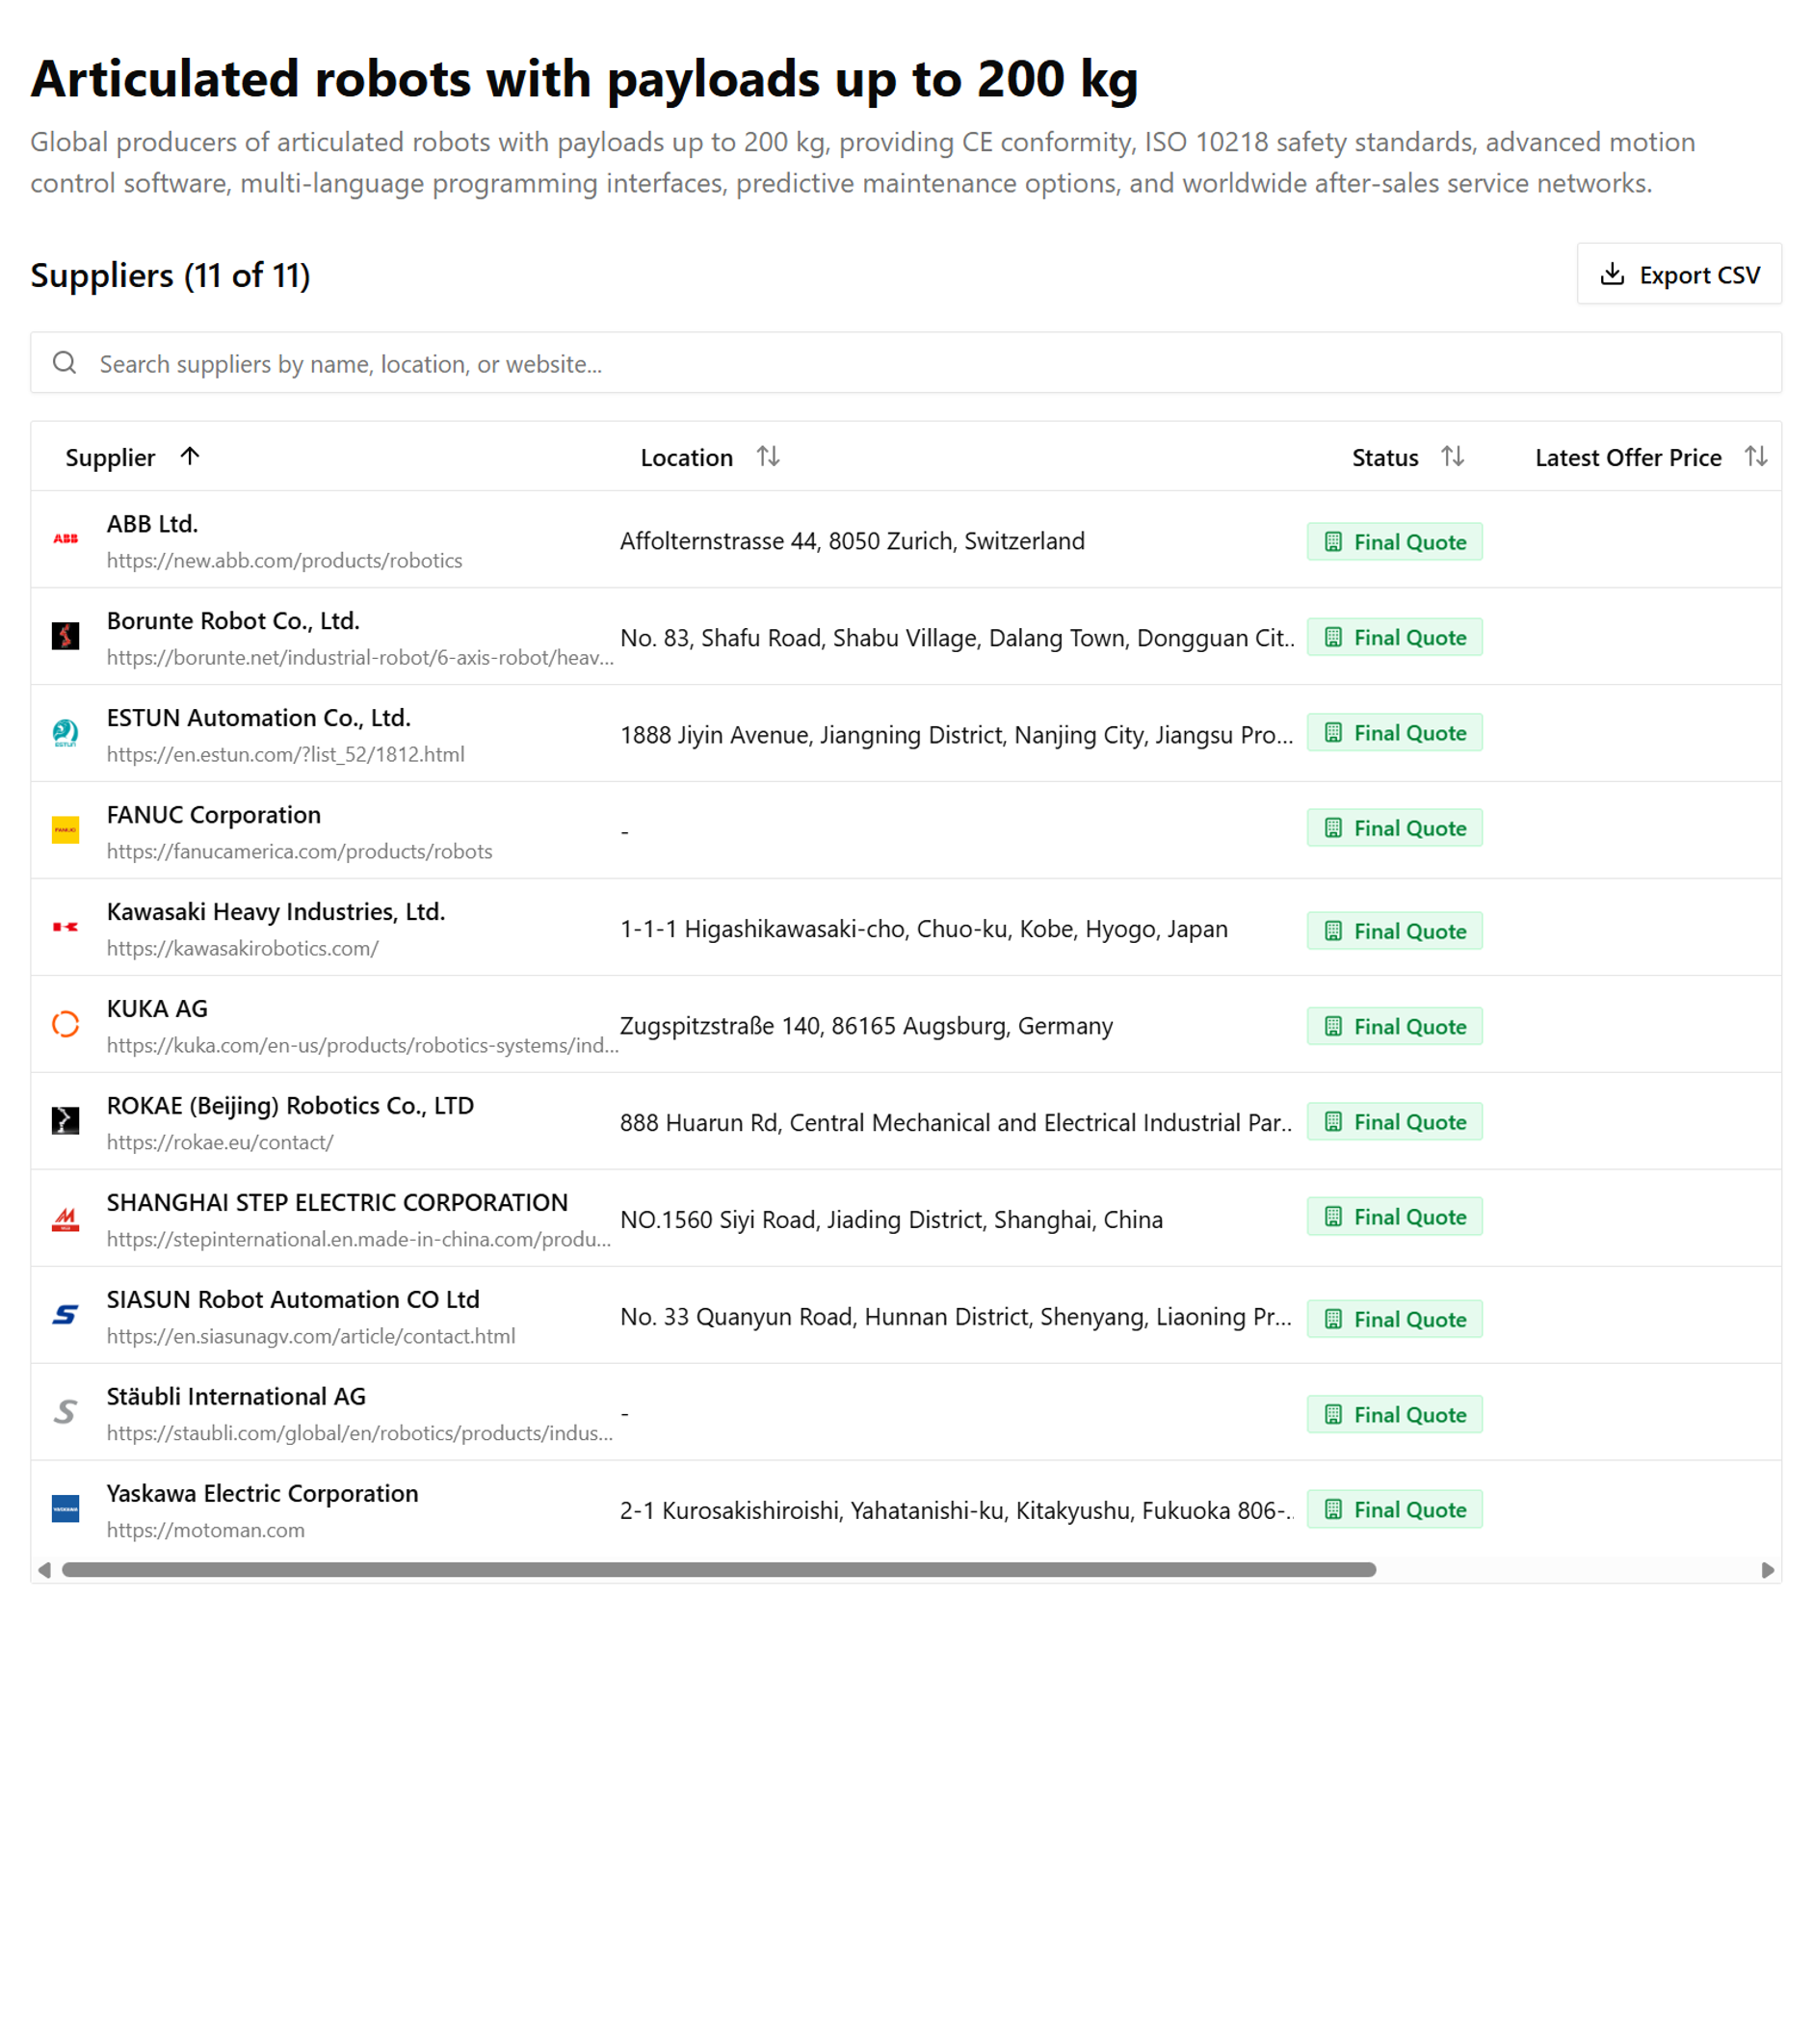Image resolution: width=1813 pixels, height=2044 pixels.
Task: Sort table by Supplier column arrow
Action: point(190,457)
